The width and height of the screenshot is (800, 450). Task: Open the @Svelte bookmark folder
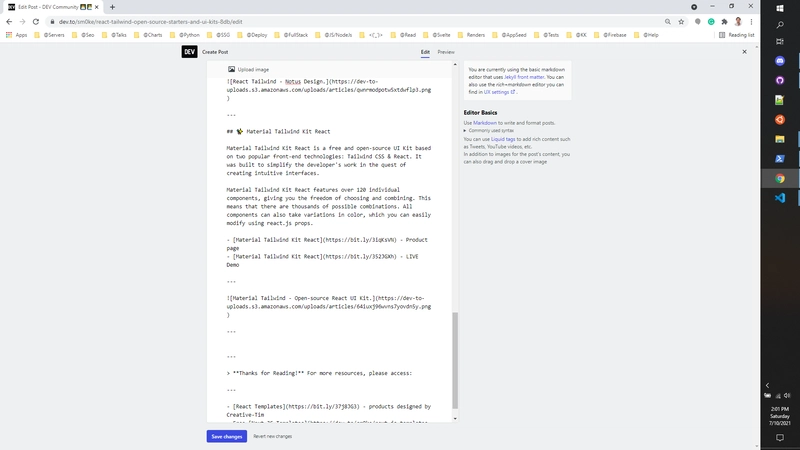point(437,35)
